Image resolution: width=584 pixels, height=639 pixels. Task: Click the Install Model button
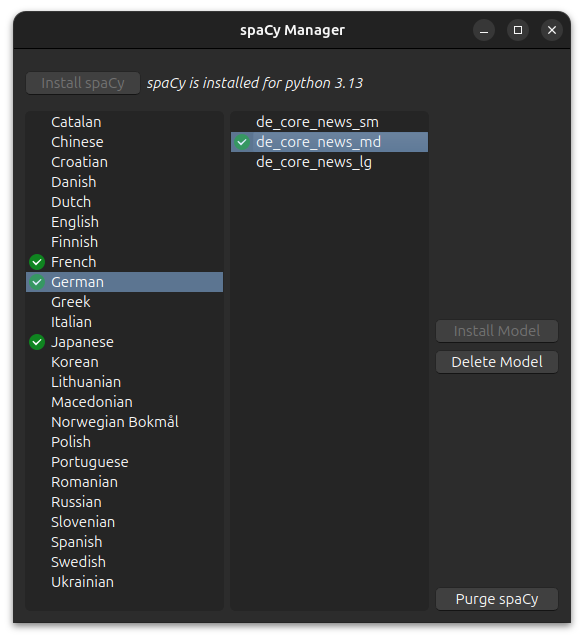497,331
